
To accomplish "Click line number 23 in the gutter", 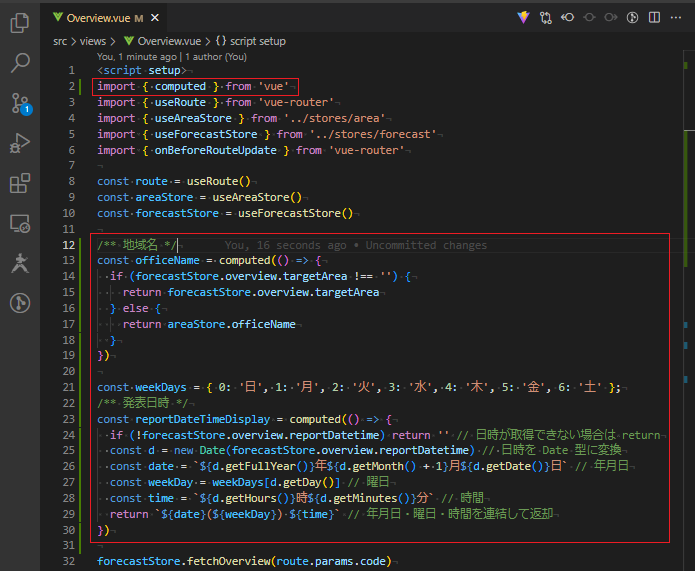I will (69, 419).
